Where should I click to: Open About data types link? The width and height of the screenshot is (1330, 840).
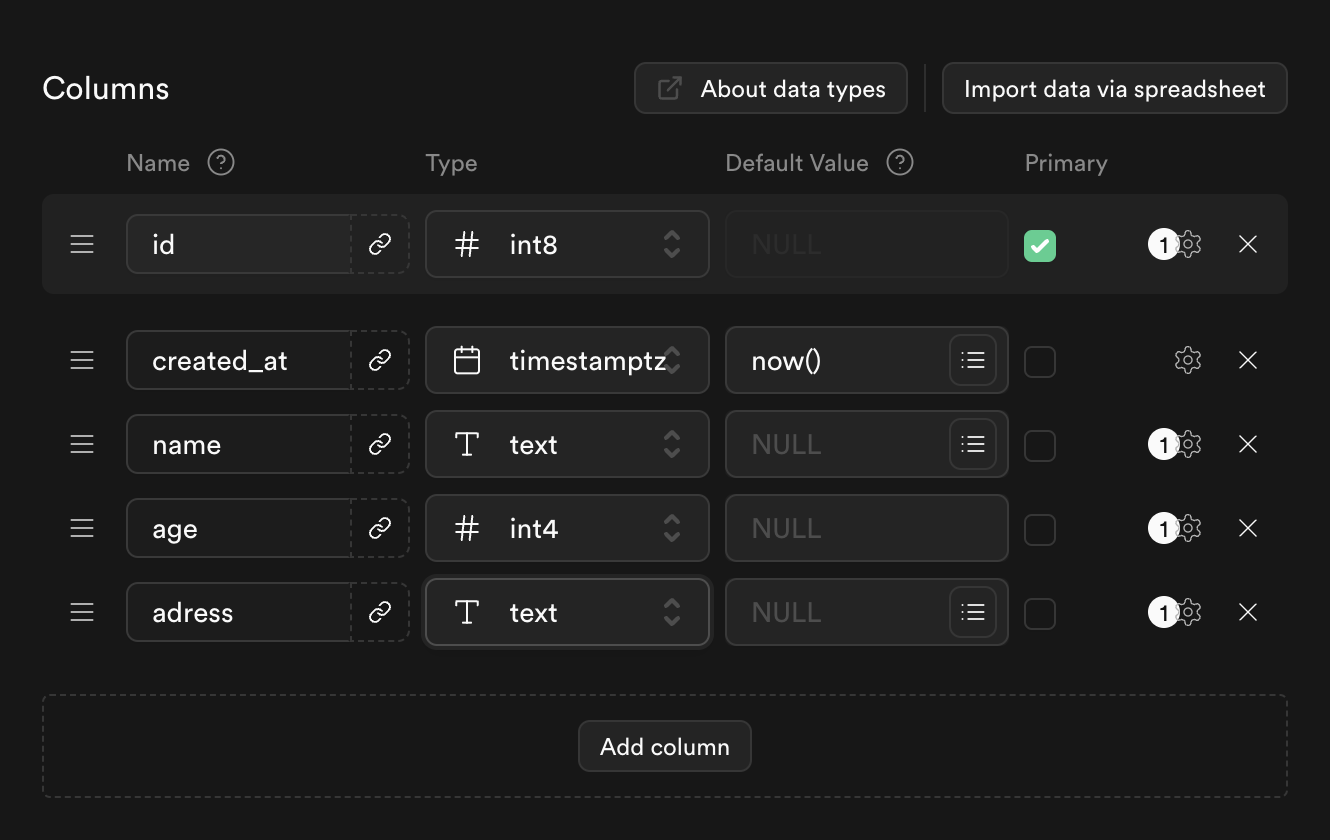tap(771, 89)
